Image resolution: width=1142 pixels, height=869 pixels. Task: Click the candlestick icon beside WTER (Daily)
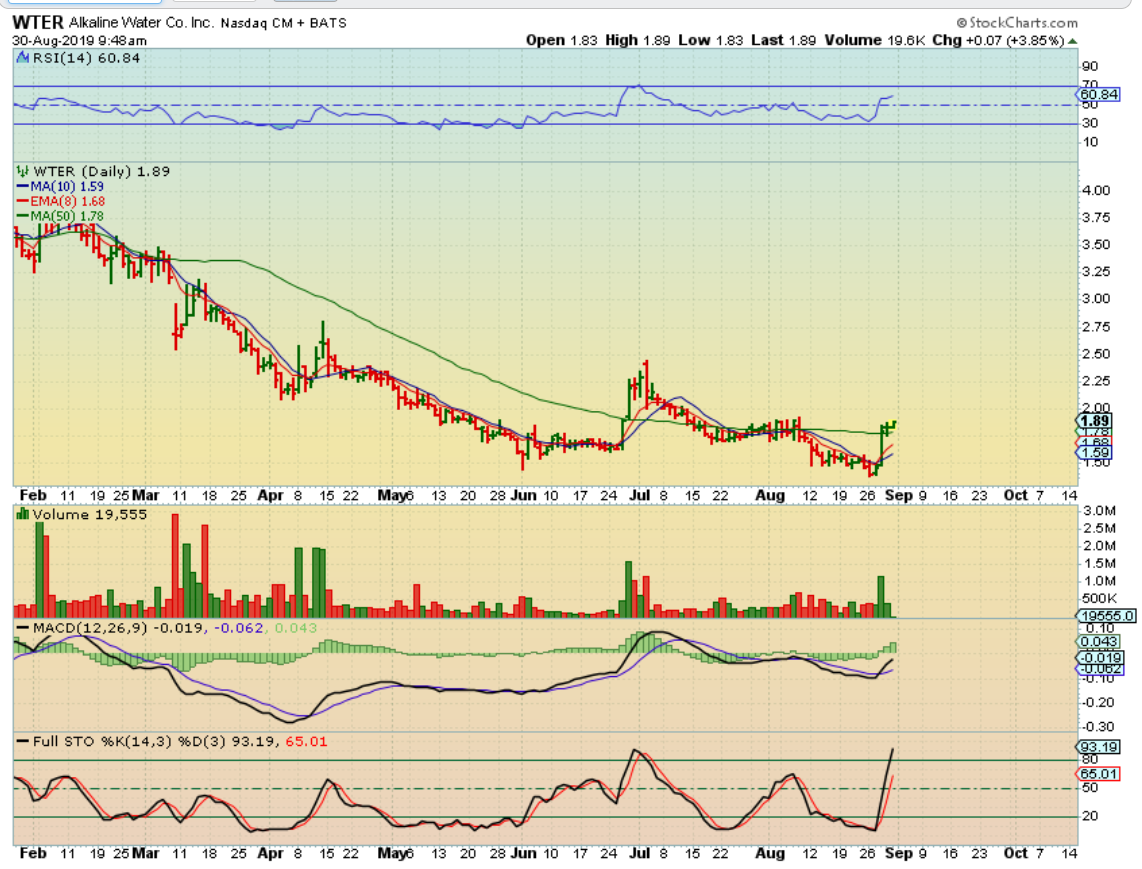[x=20, y=171]
